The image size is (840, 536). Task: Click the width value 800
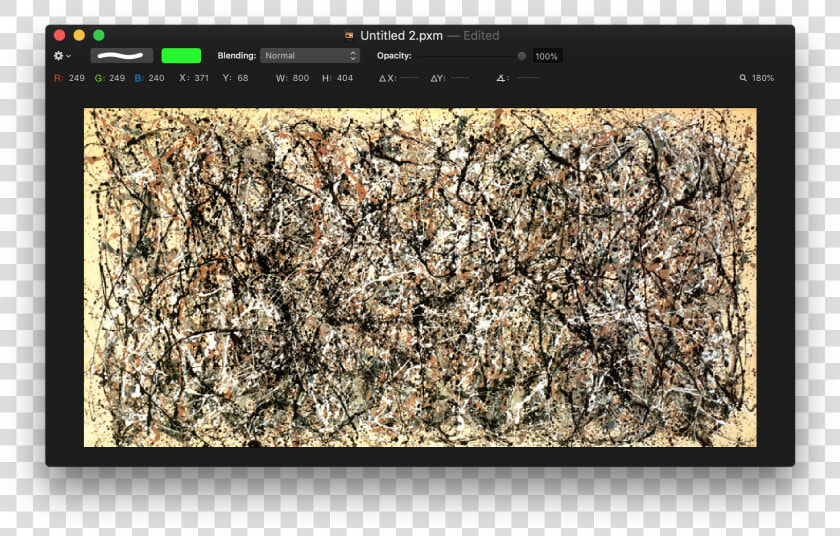click(301, 78)
